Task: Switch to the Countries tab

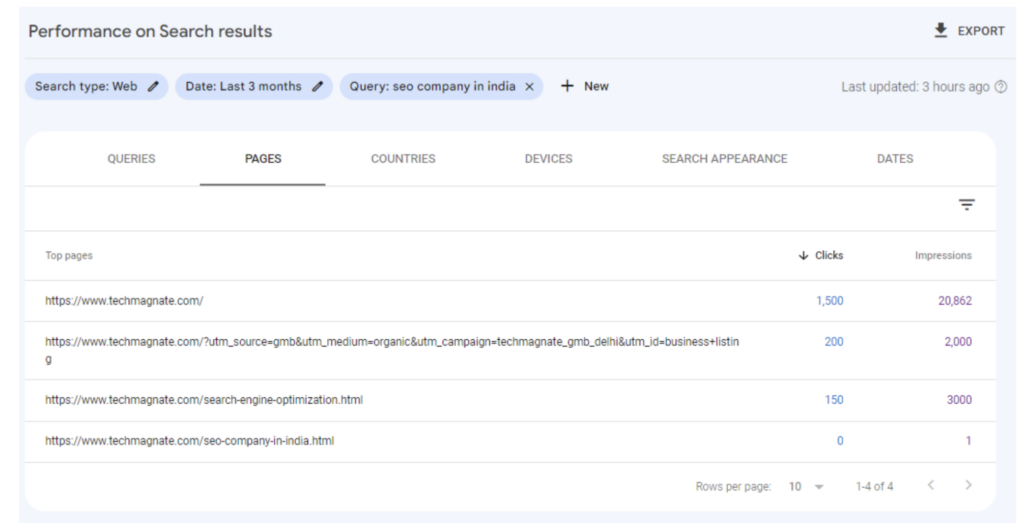Action: [x=403, y=159]
